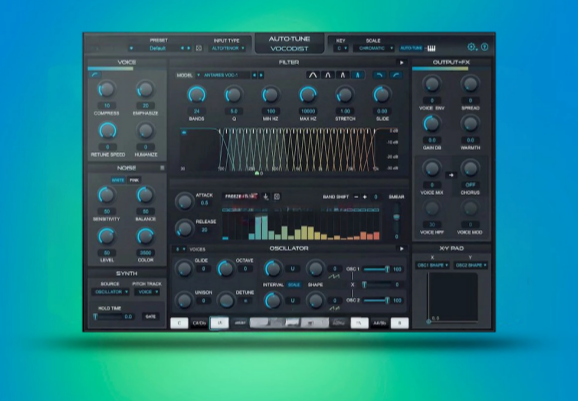Open the settings gear icon
Viewport: 578px width, 401px height.
pos(471,47)
